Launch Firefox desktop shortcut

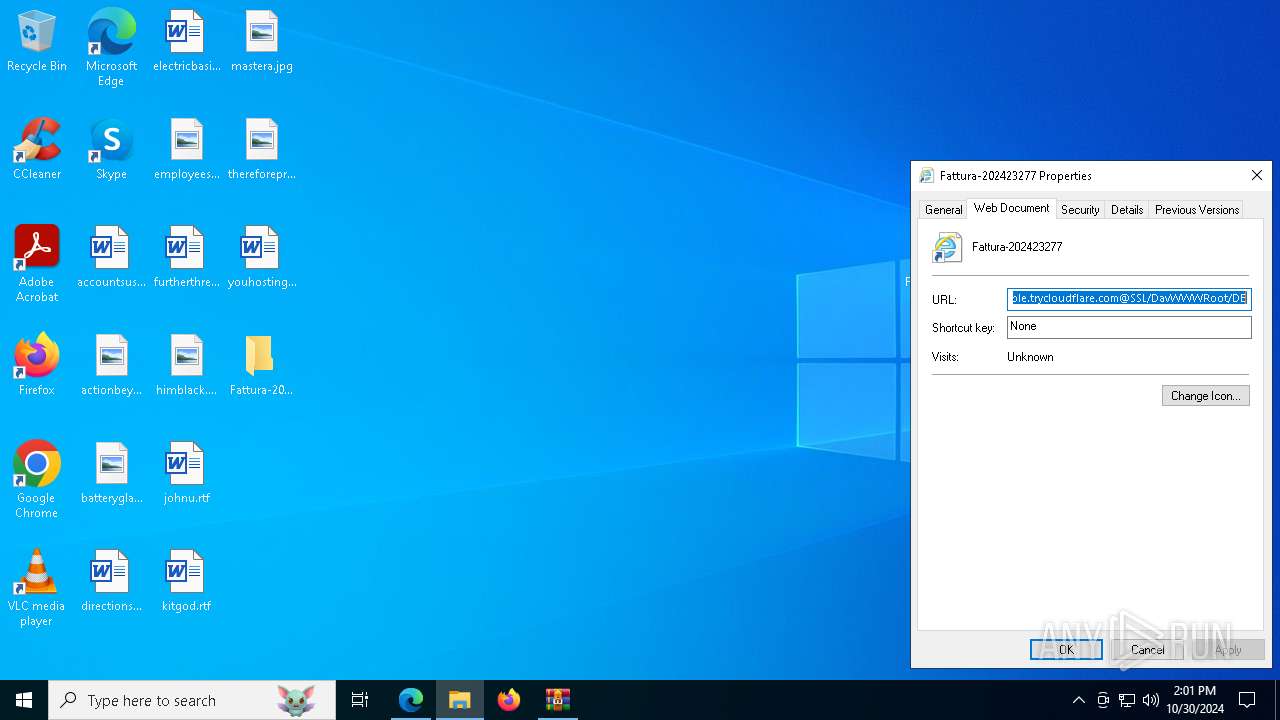(37, 365)
